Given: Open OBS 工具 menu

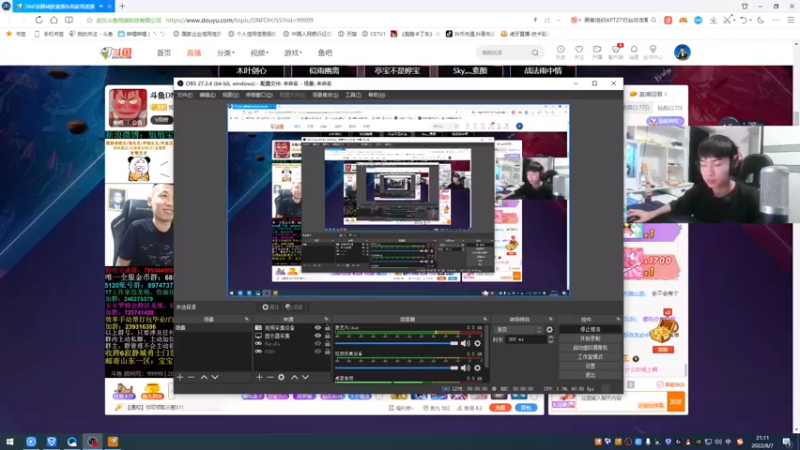Looking at the screenshot, I should click(353, 95).
